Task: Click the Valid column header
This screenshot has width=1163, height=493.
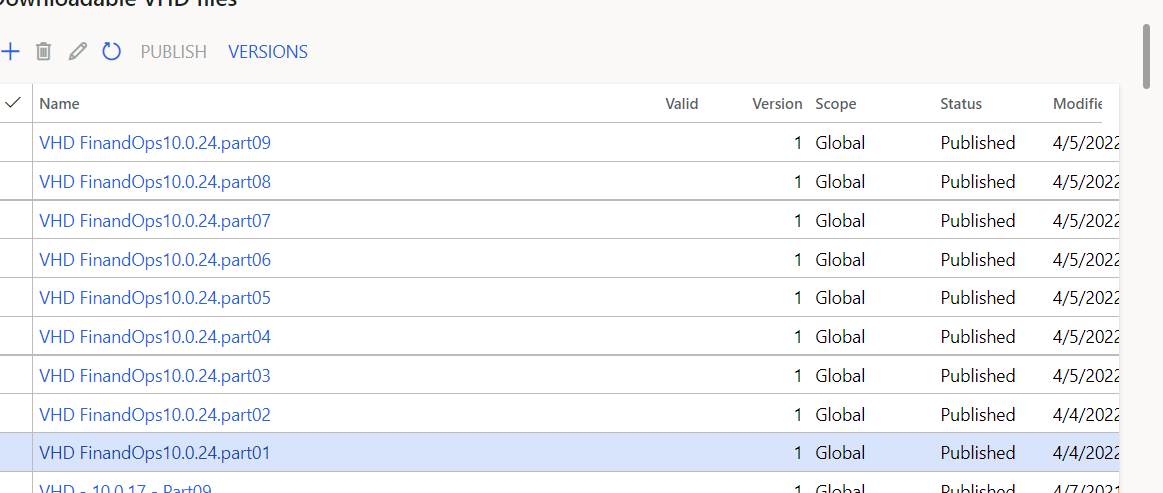Action: point(682,104)
